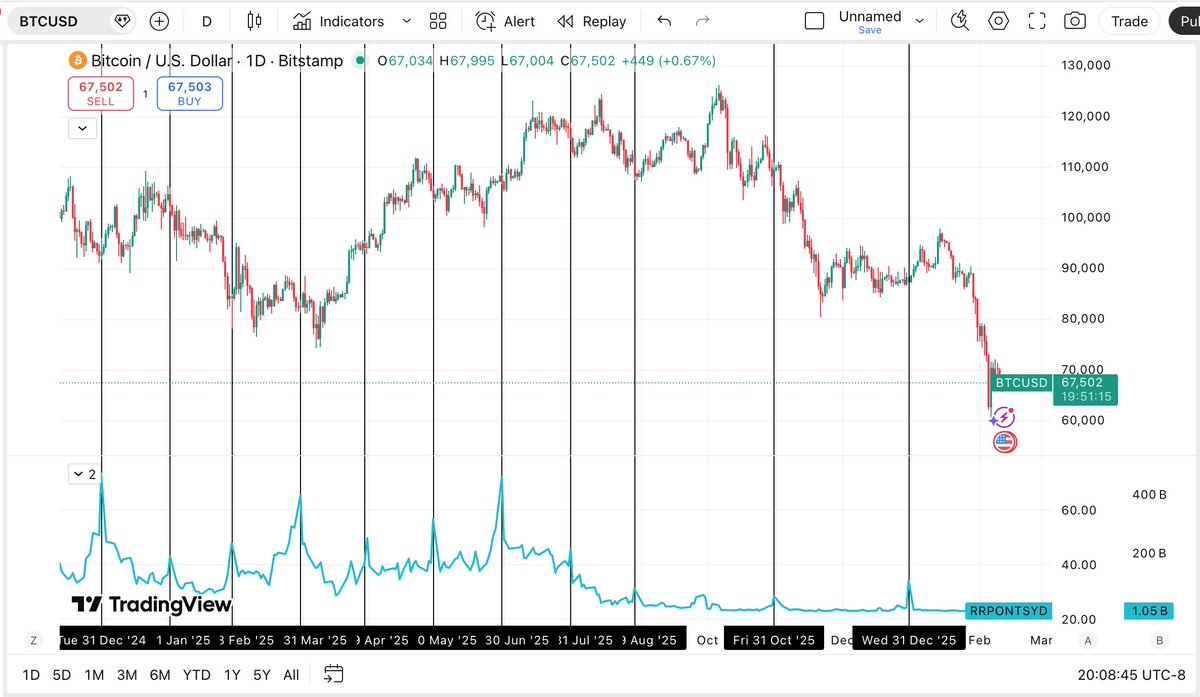The image size is (1200, 697).
Task: Toggle fullscreen mode
Action: pos(1037,21)
